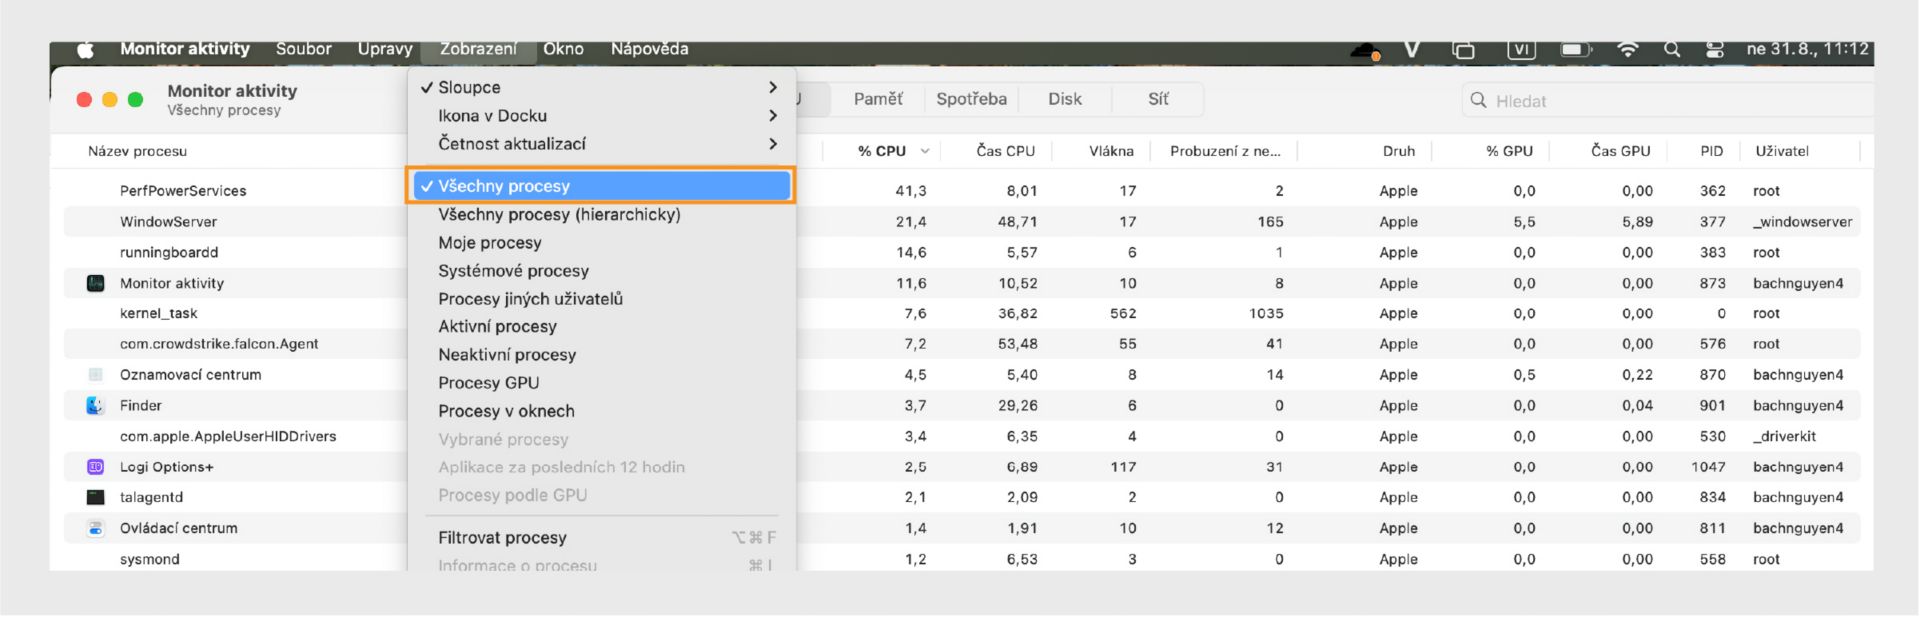1920x622 pixels.
Task: Switch to the Paměť tab
Action: pyautogui.click(x=878, y=99)
